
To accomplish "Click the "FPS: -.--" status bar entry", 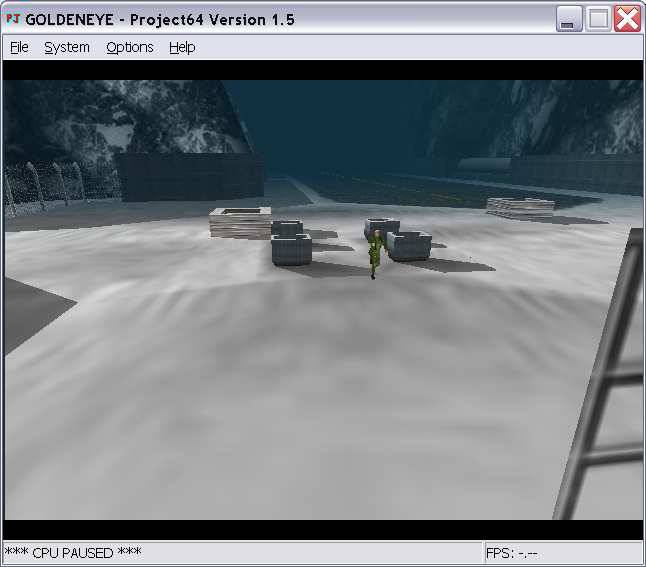I will [511, 553].
